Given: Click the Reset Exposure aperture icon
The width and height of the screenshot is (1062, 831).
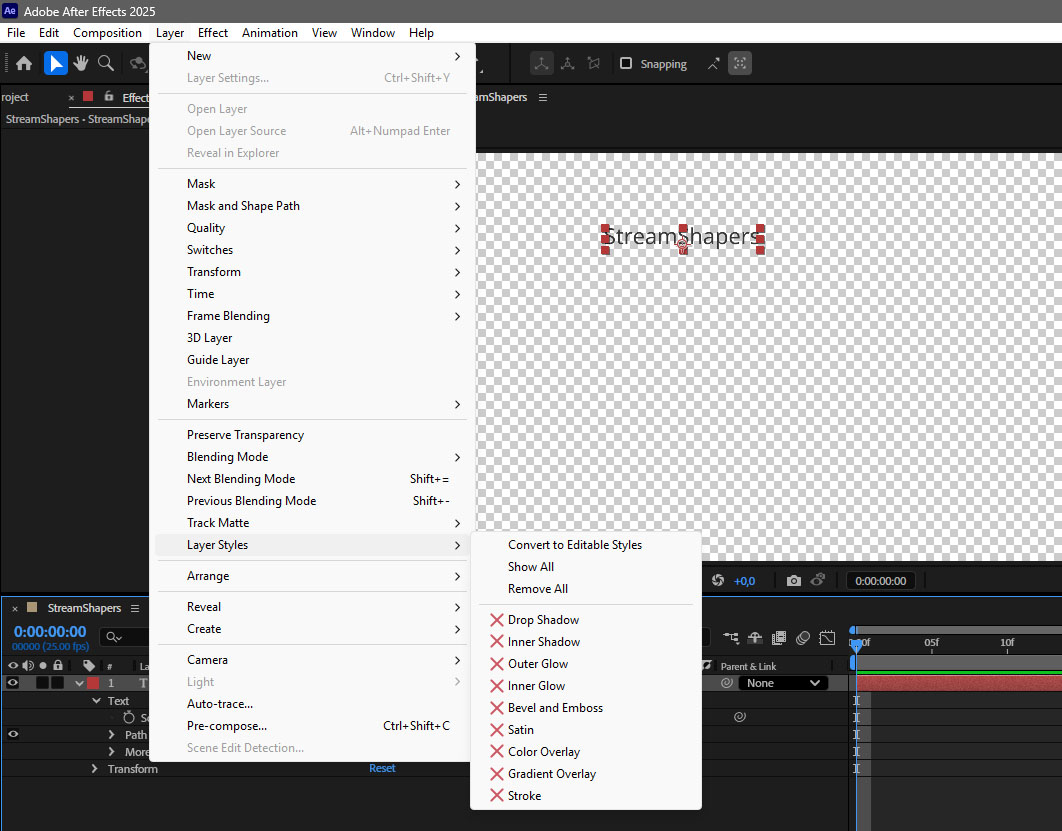Looking at the screenshot, I should tap(718, 580).
